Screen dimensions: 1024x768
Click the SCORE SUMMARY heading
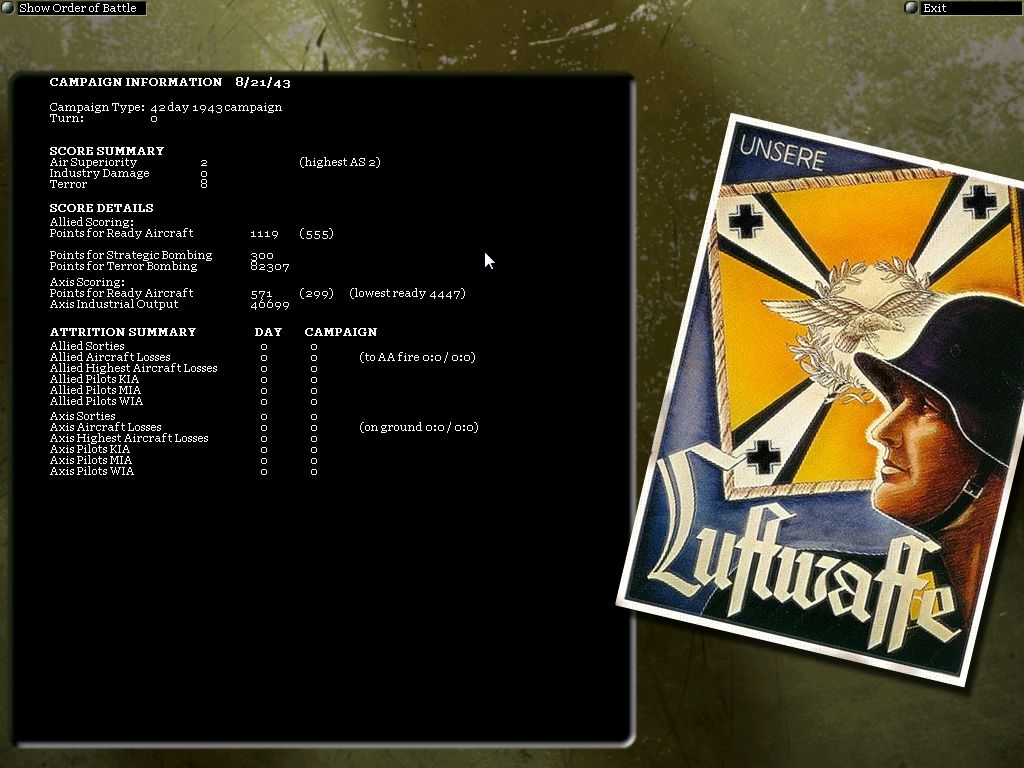106,151
